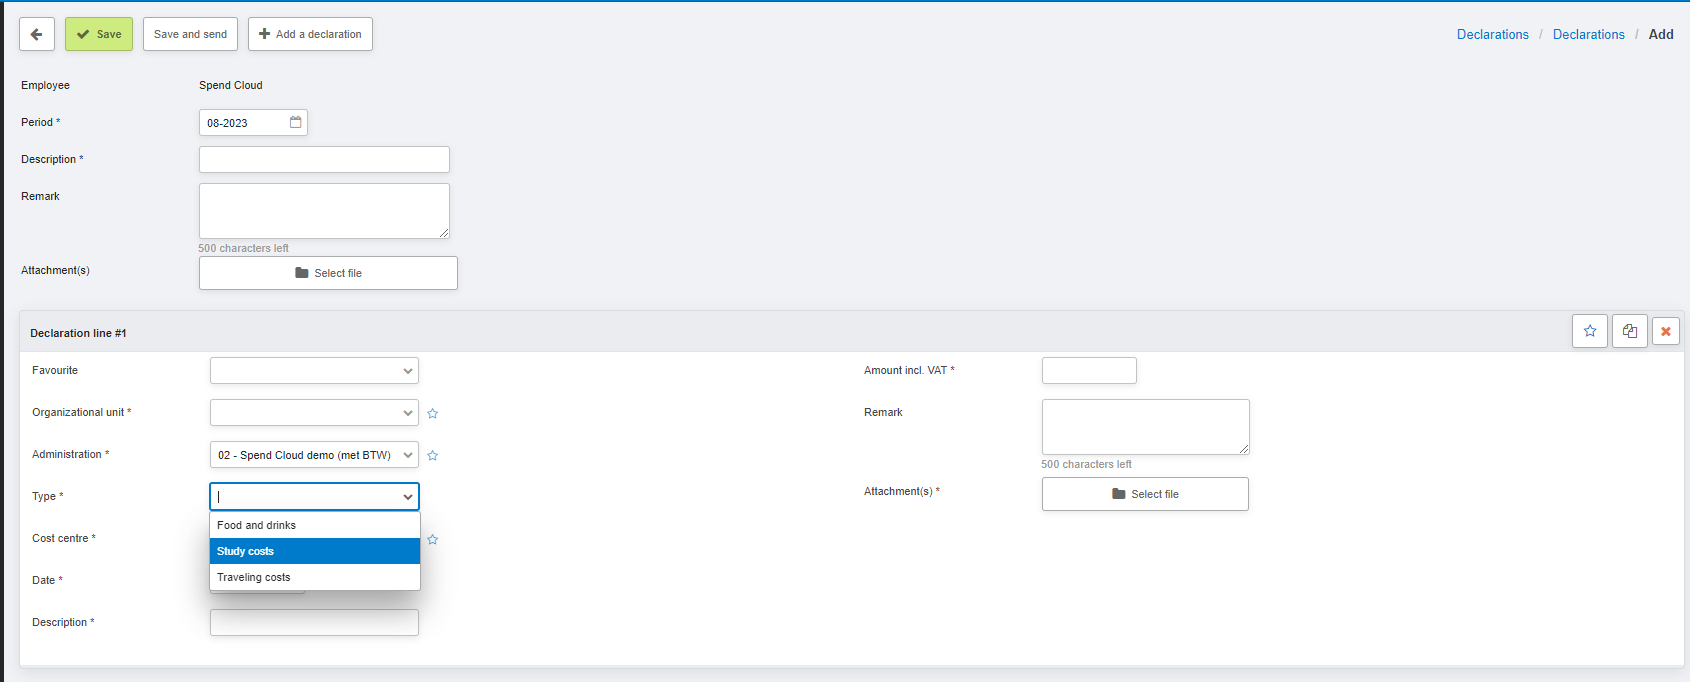Open second Declarations breadcrumb link
Viewport: 1690px width, 682px height.
click(1588, 34)
